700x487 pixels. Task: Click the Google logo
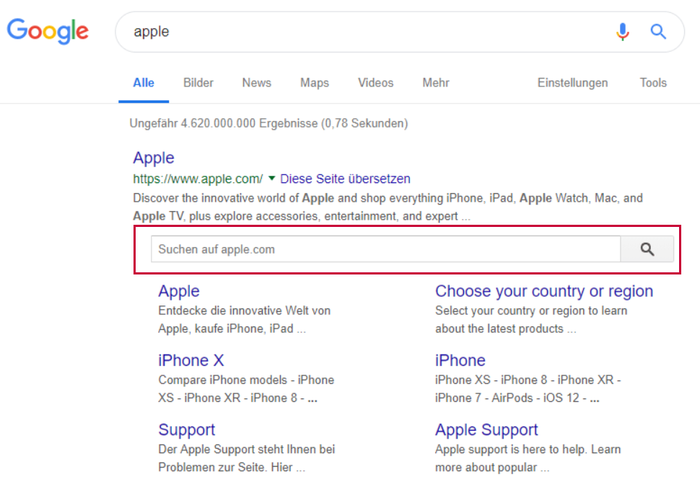pos(48,31)
